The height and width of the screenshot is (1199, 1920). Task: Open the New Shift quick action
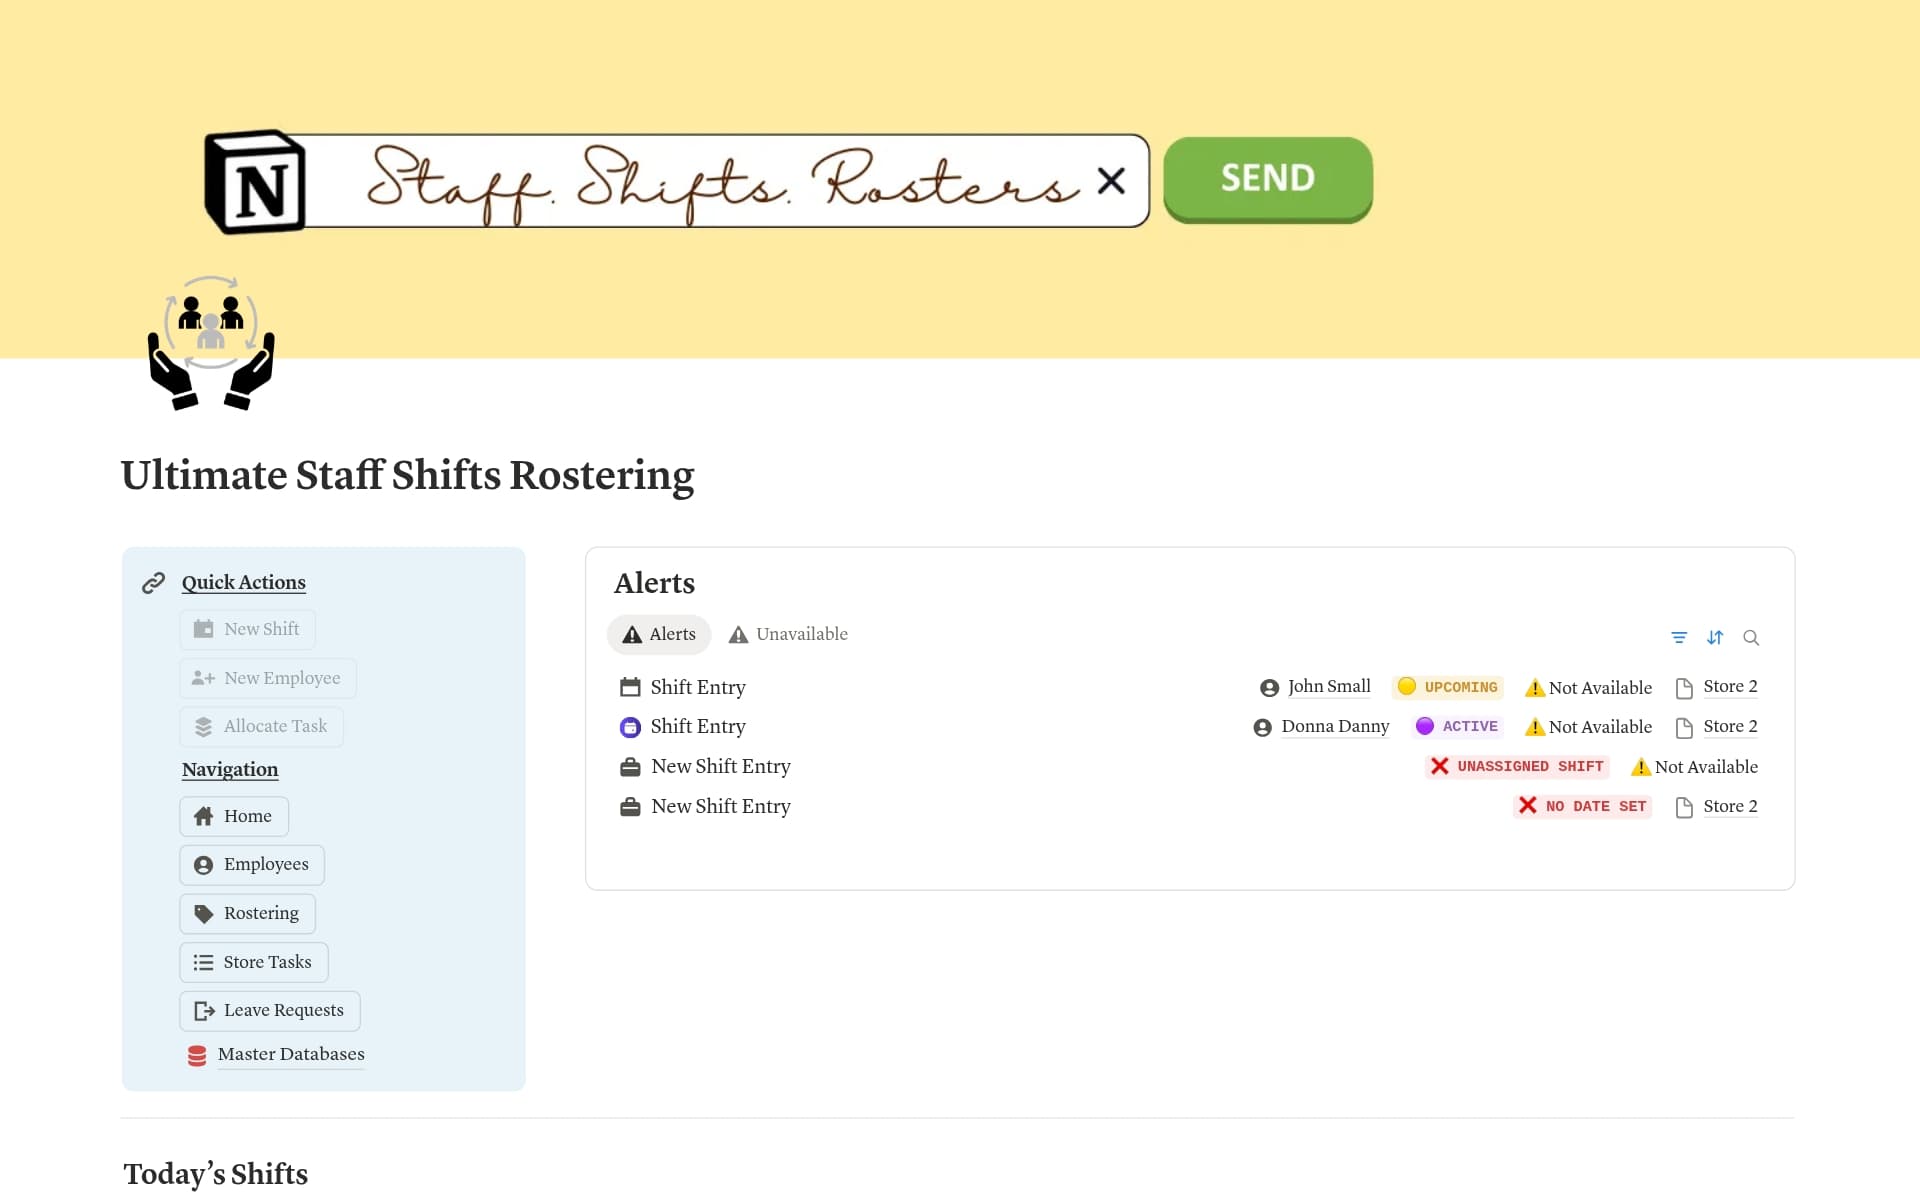[x=247, y=629]
